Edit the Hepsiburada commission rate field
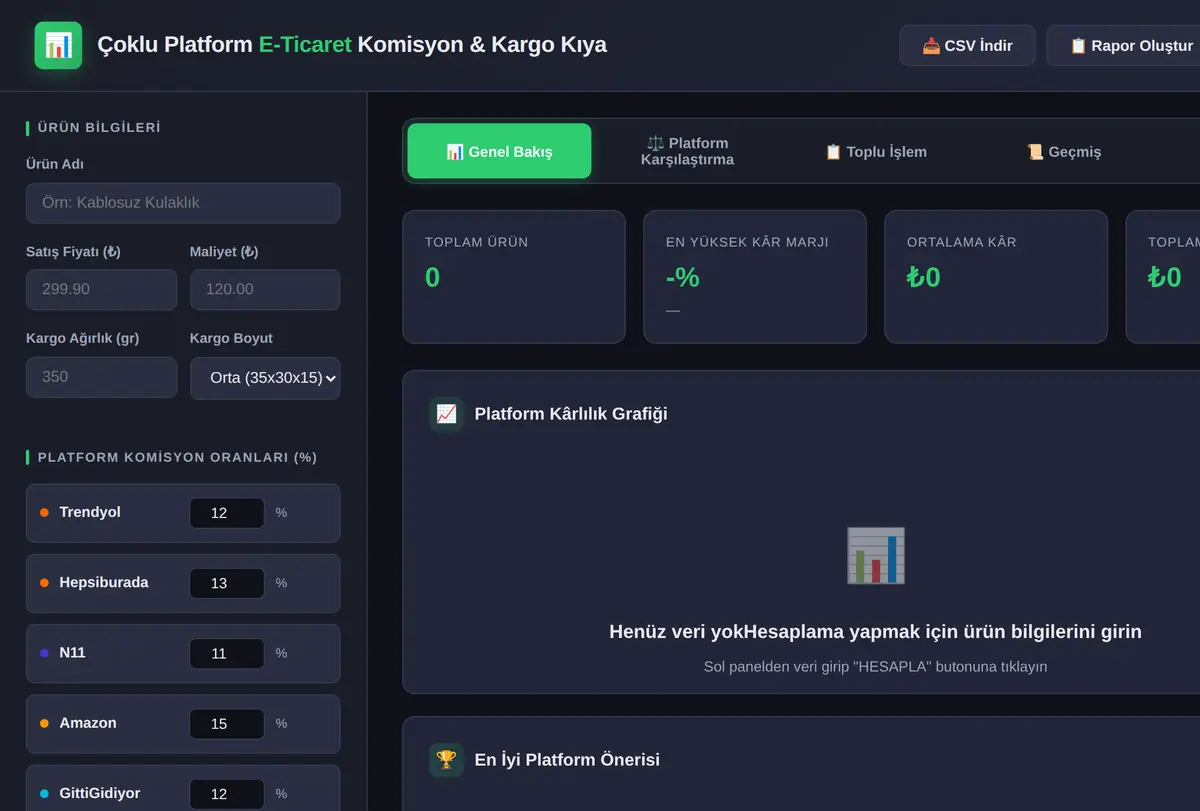This screenshot has height=811, width=1200. [227, 583]
